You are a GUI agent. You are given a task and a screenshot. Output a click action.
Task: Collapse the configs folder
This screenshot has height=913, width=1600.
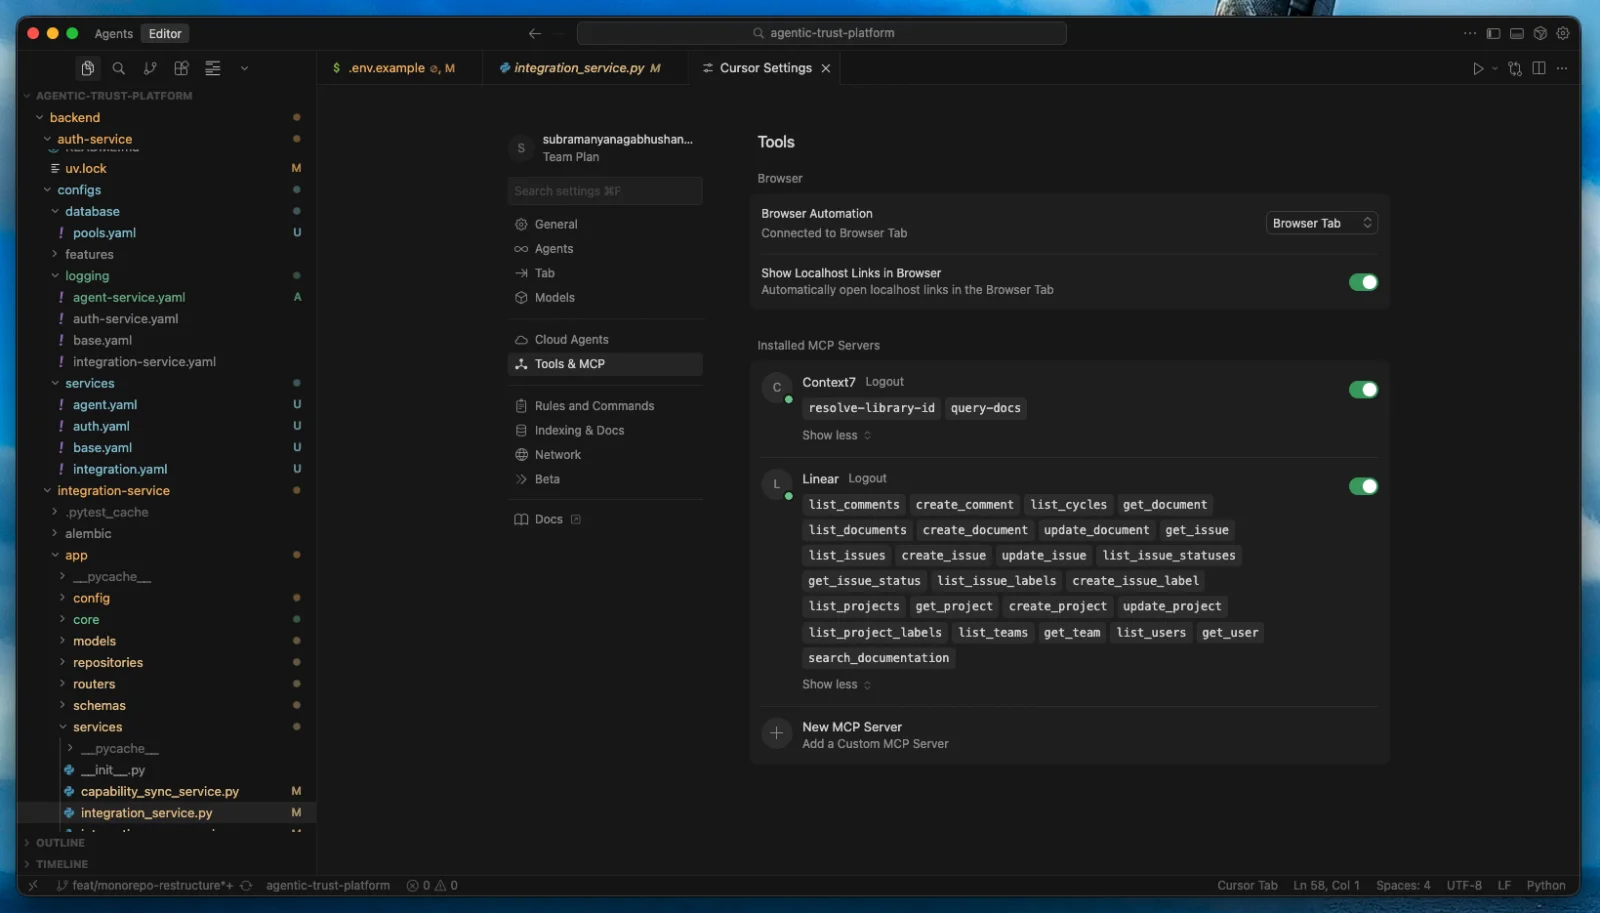point(79,189)
